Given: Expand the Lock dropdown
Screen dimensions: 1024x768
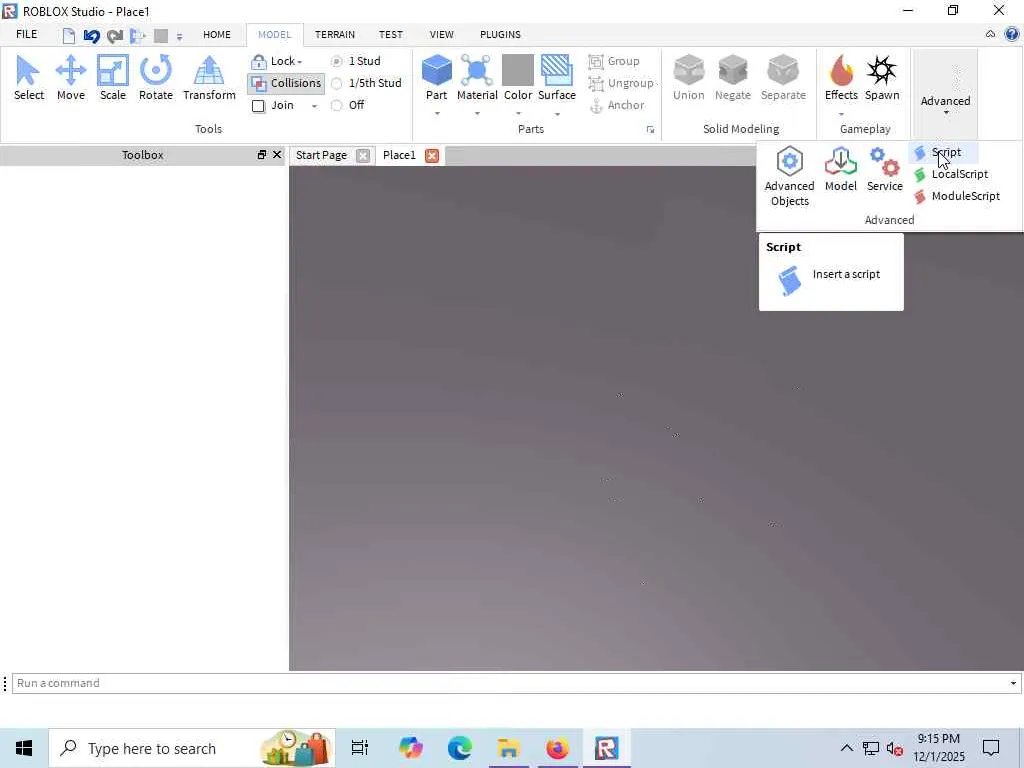Looking at the screenshot, I should 300,62.
